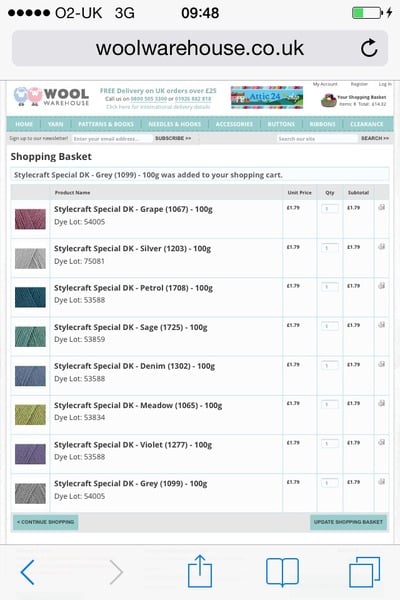Image resolution: width=400 pixels, height=600 pixels.
Task: Open the Clearance menu tab
Action: click(x=366, y=124)
